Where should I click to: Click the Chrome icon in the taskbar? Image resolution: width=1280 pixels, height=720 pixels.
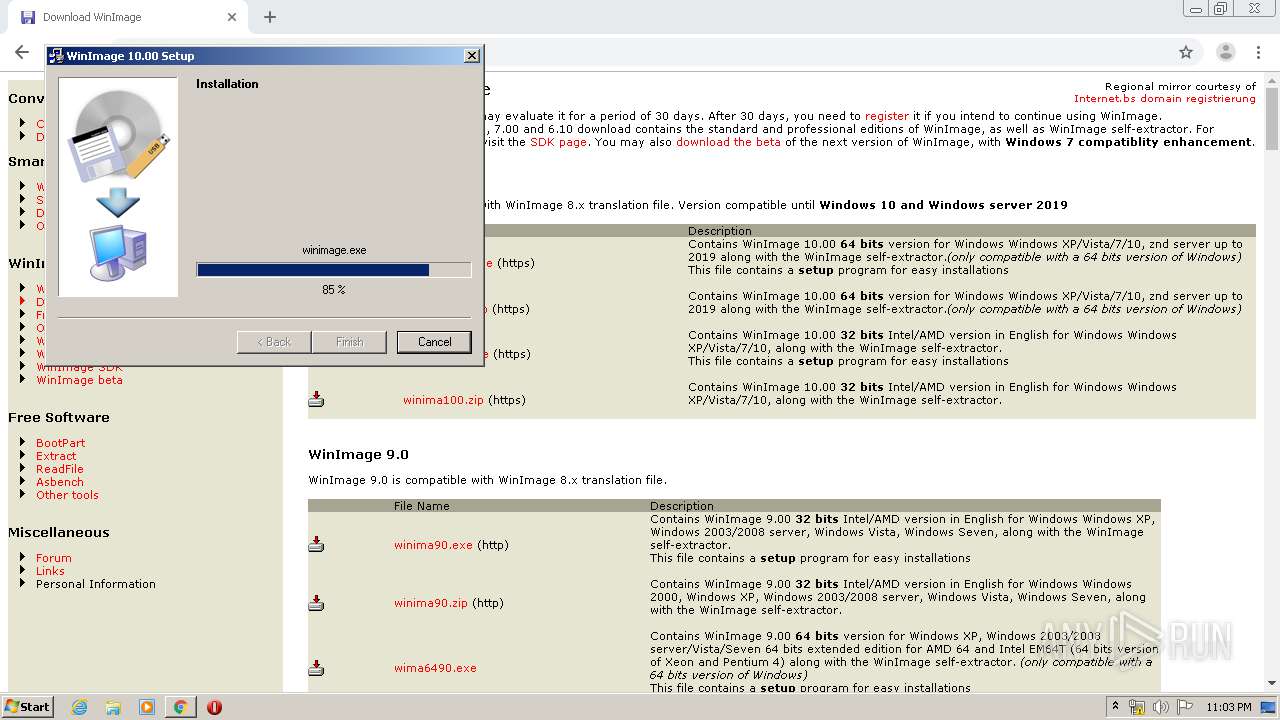[180, 707]
